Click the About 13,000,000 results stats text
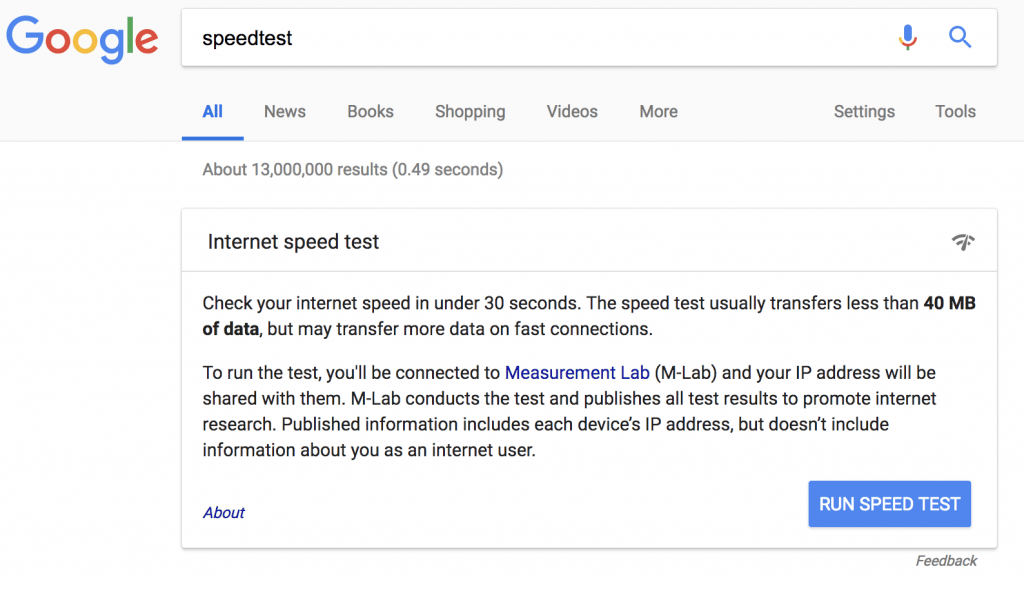 coord(353,170)
